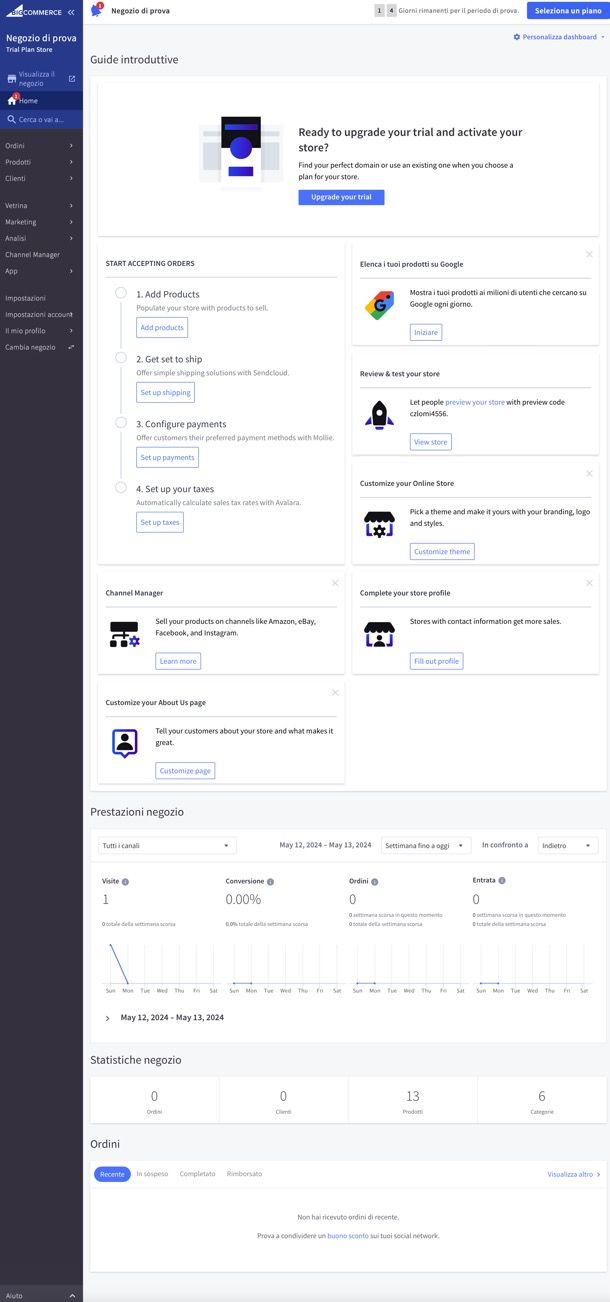This screenshot has height=1302, width=610.
Task: Expand the Aiuto help menu
Action: pos(41,1295)
